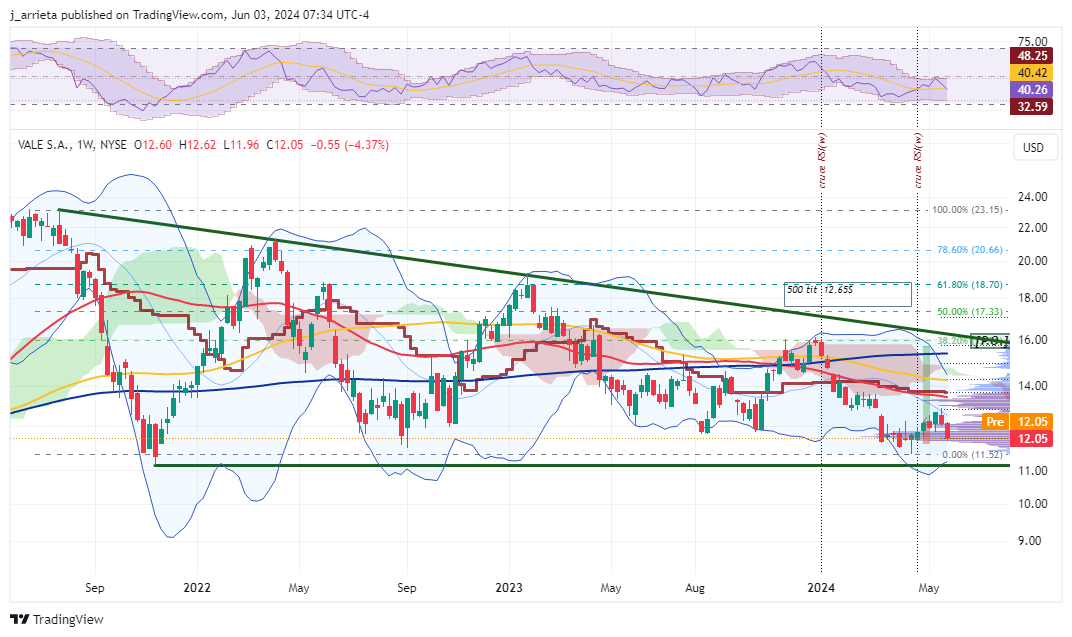Screen dimensions: 1072x637
Task: Click the TradingView logo
Action: tap(57, 619)
